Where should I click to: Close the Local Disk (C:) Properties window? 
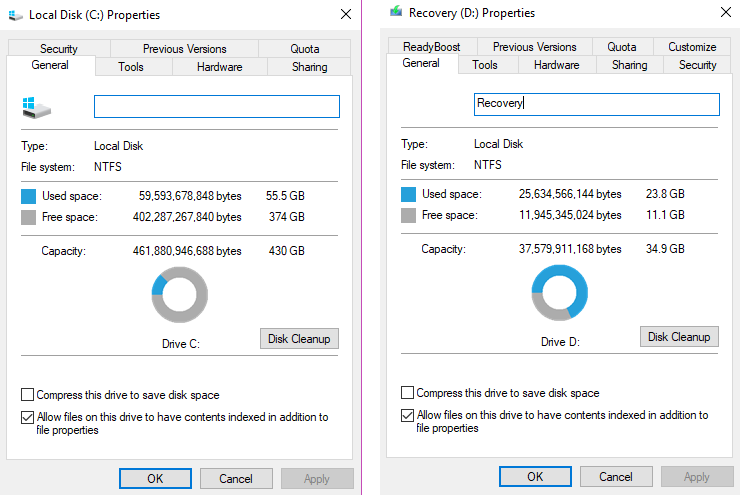point(346,14)
